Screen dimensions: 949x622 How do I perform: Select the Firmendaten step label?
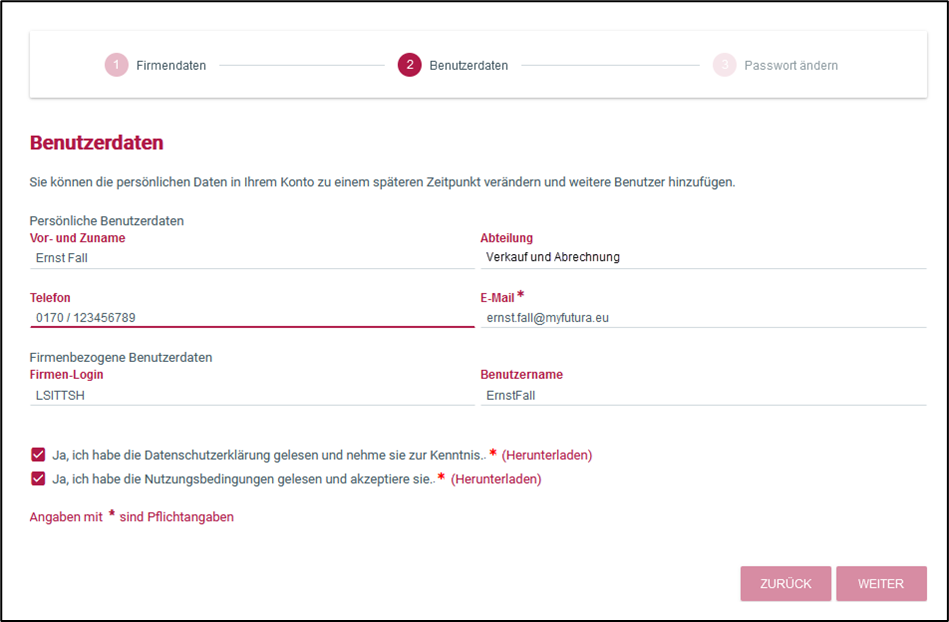(172, 66)
